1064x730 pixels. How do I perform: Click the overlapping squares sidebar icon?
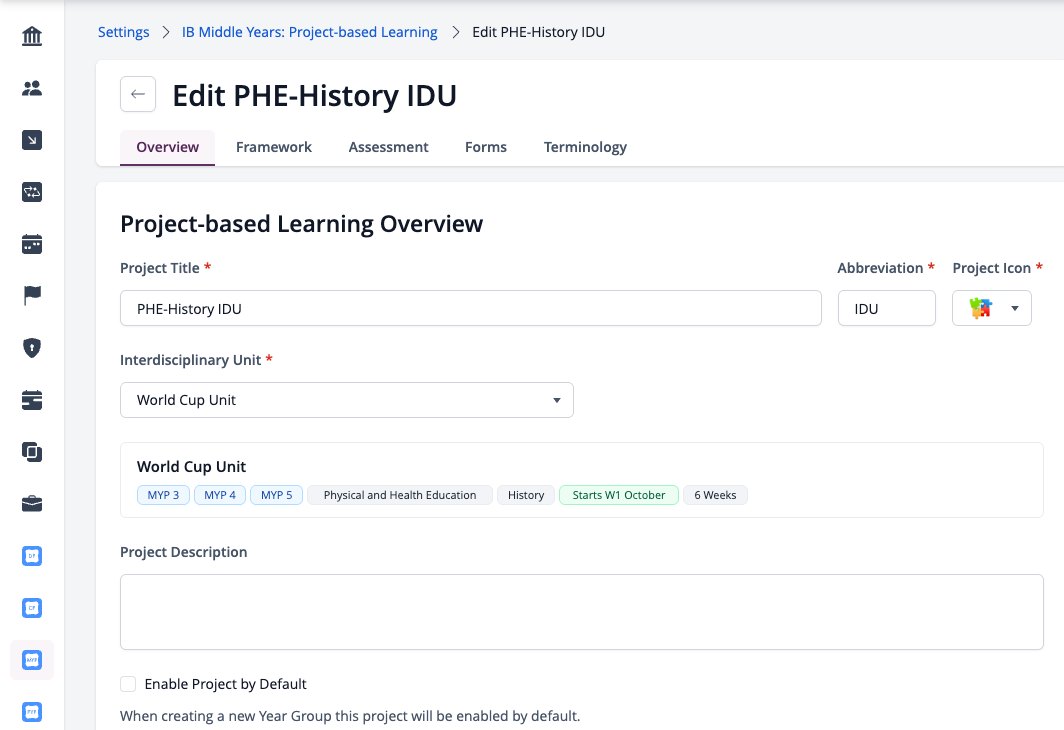tap(32, 452)
